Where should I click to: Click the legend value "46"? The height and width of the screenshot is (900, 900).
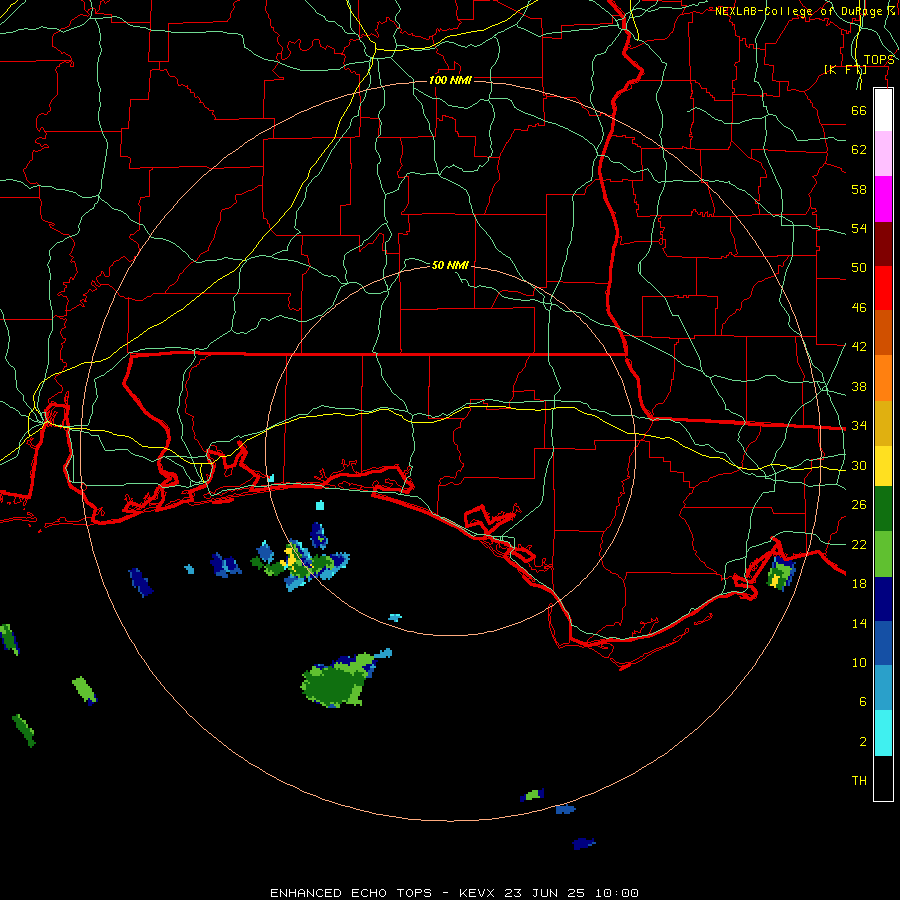(859, 308)
